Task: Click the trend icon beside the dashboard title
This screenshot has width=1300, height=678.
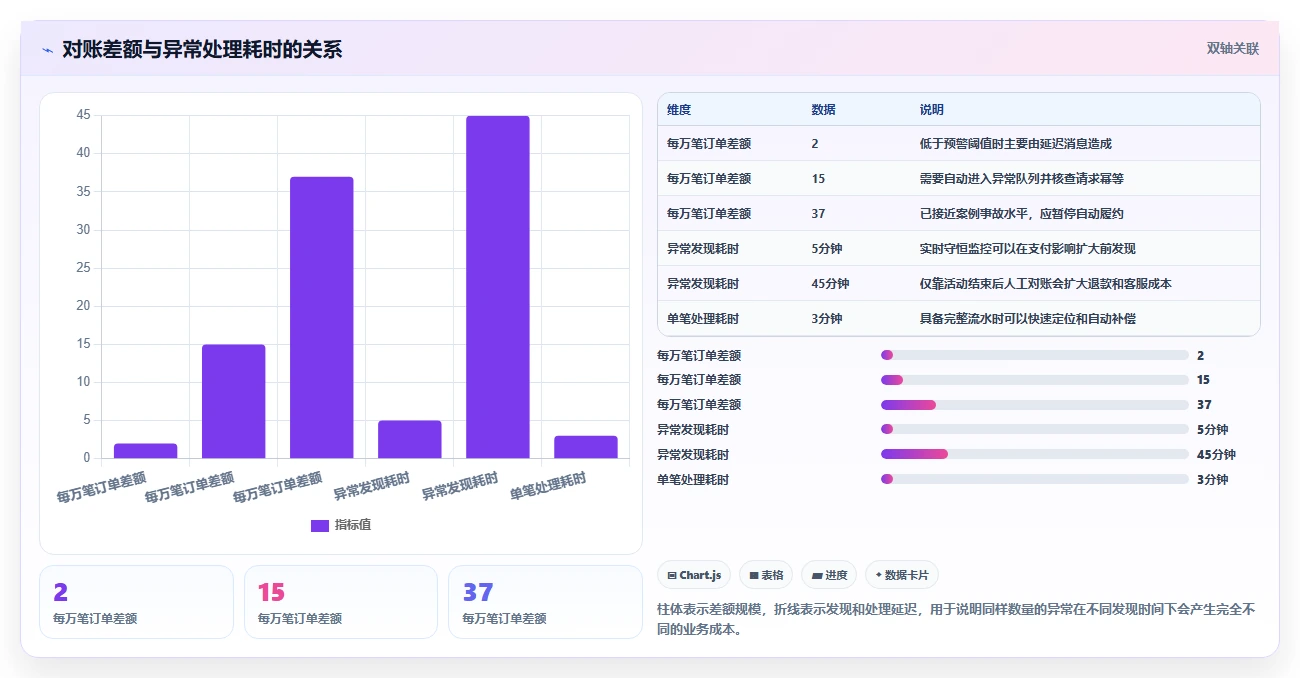Action: click(47, 49)
